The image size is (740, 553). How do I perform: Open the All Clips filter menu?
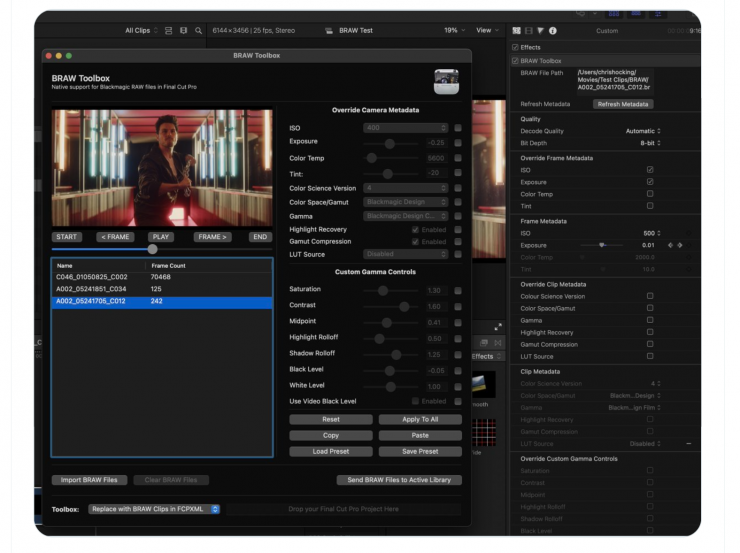[142, 31]
